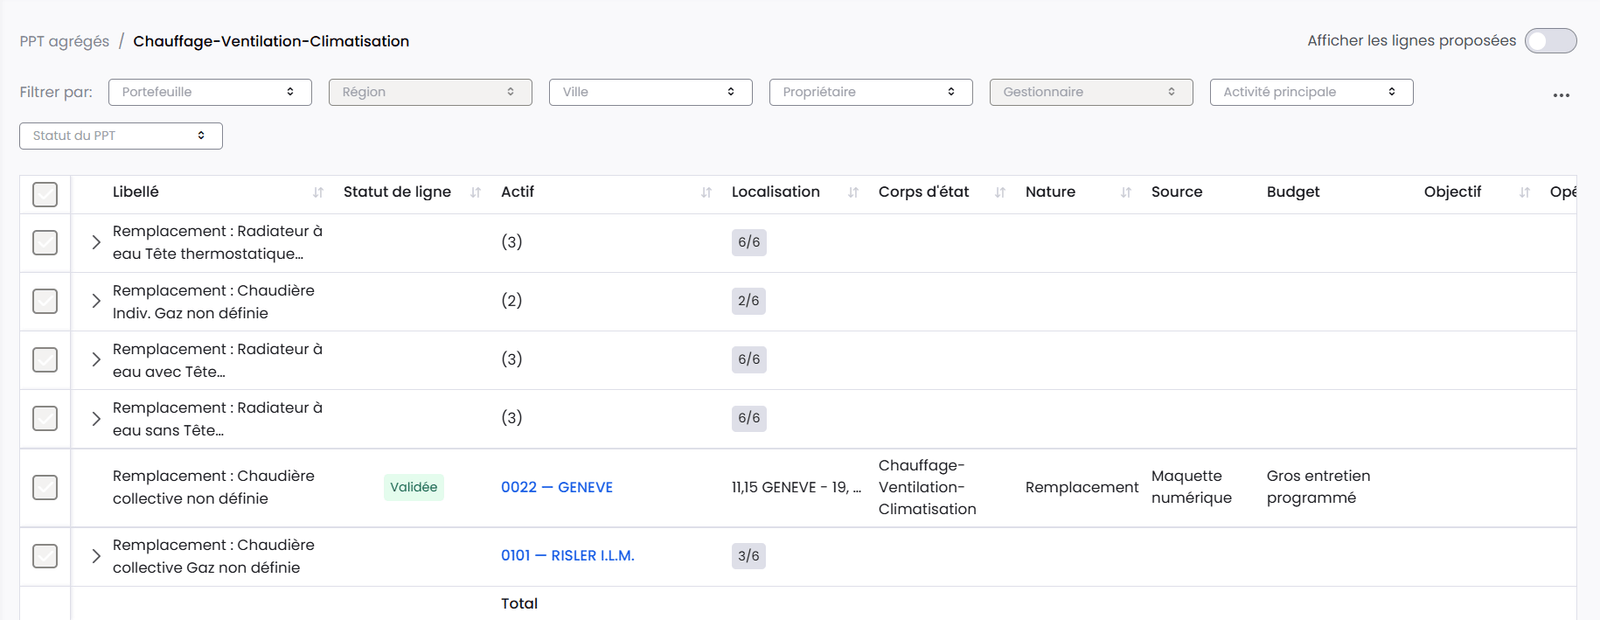Open the Portefeuille filter dropdown
The width and height of the screenshot is (1600, 620).
tap(210, 92)
